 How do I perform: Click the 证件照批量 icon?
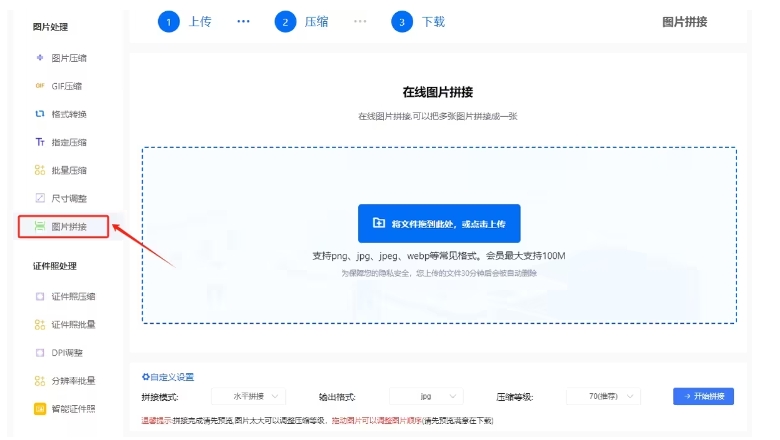coord(40,325)
